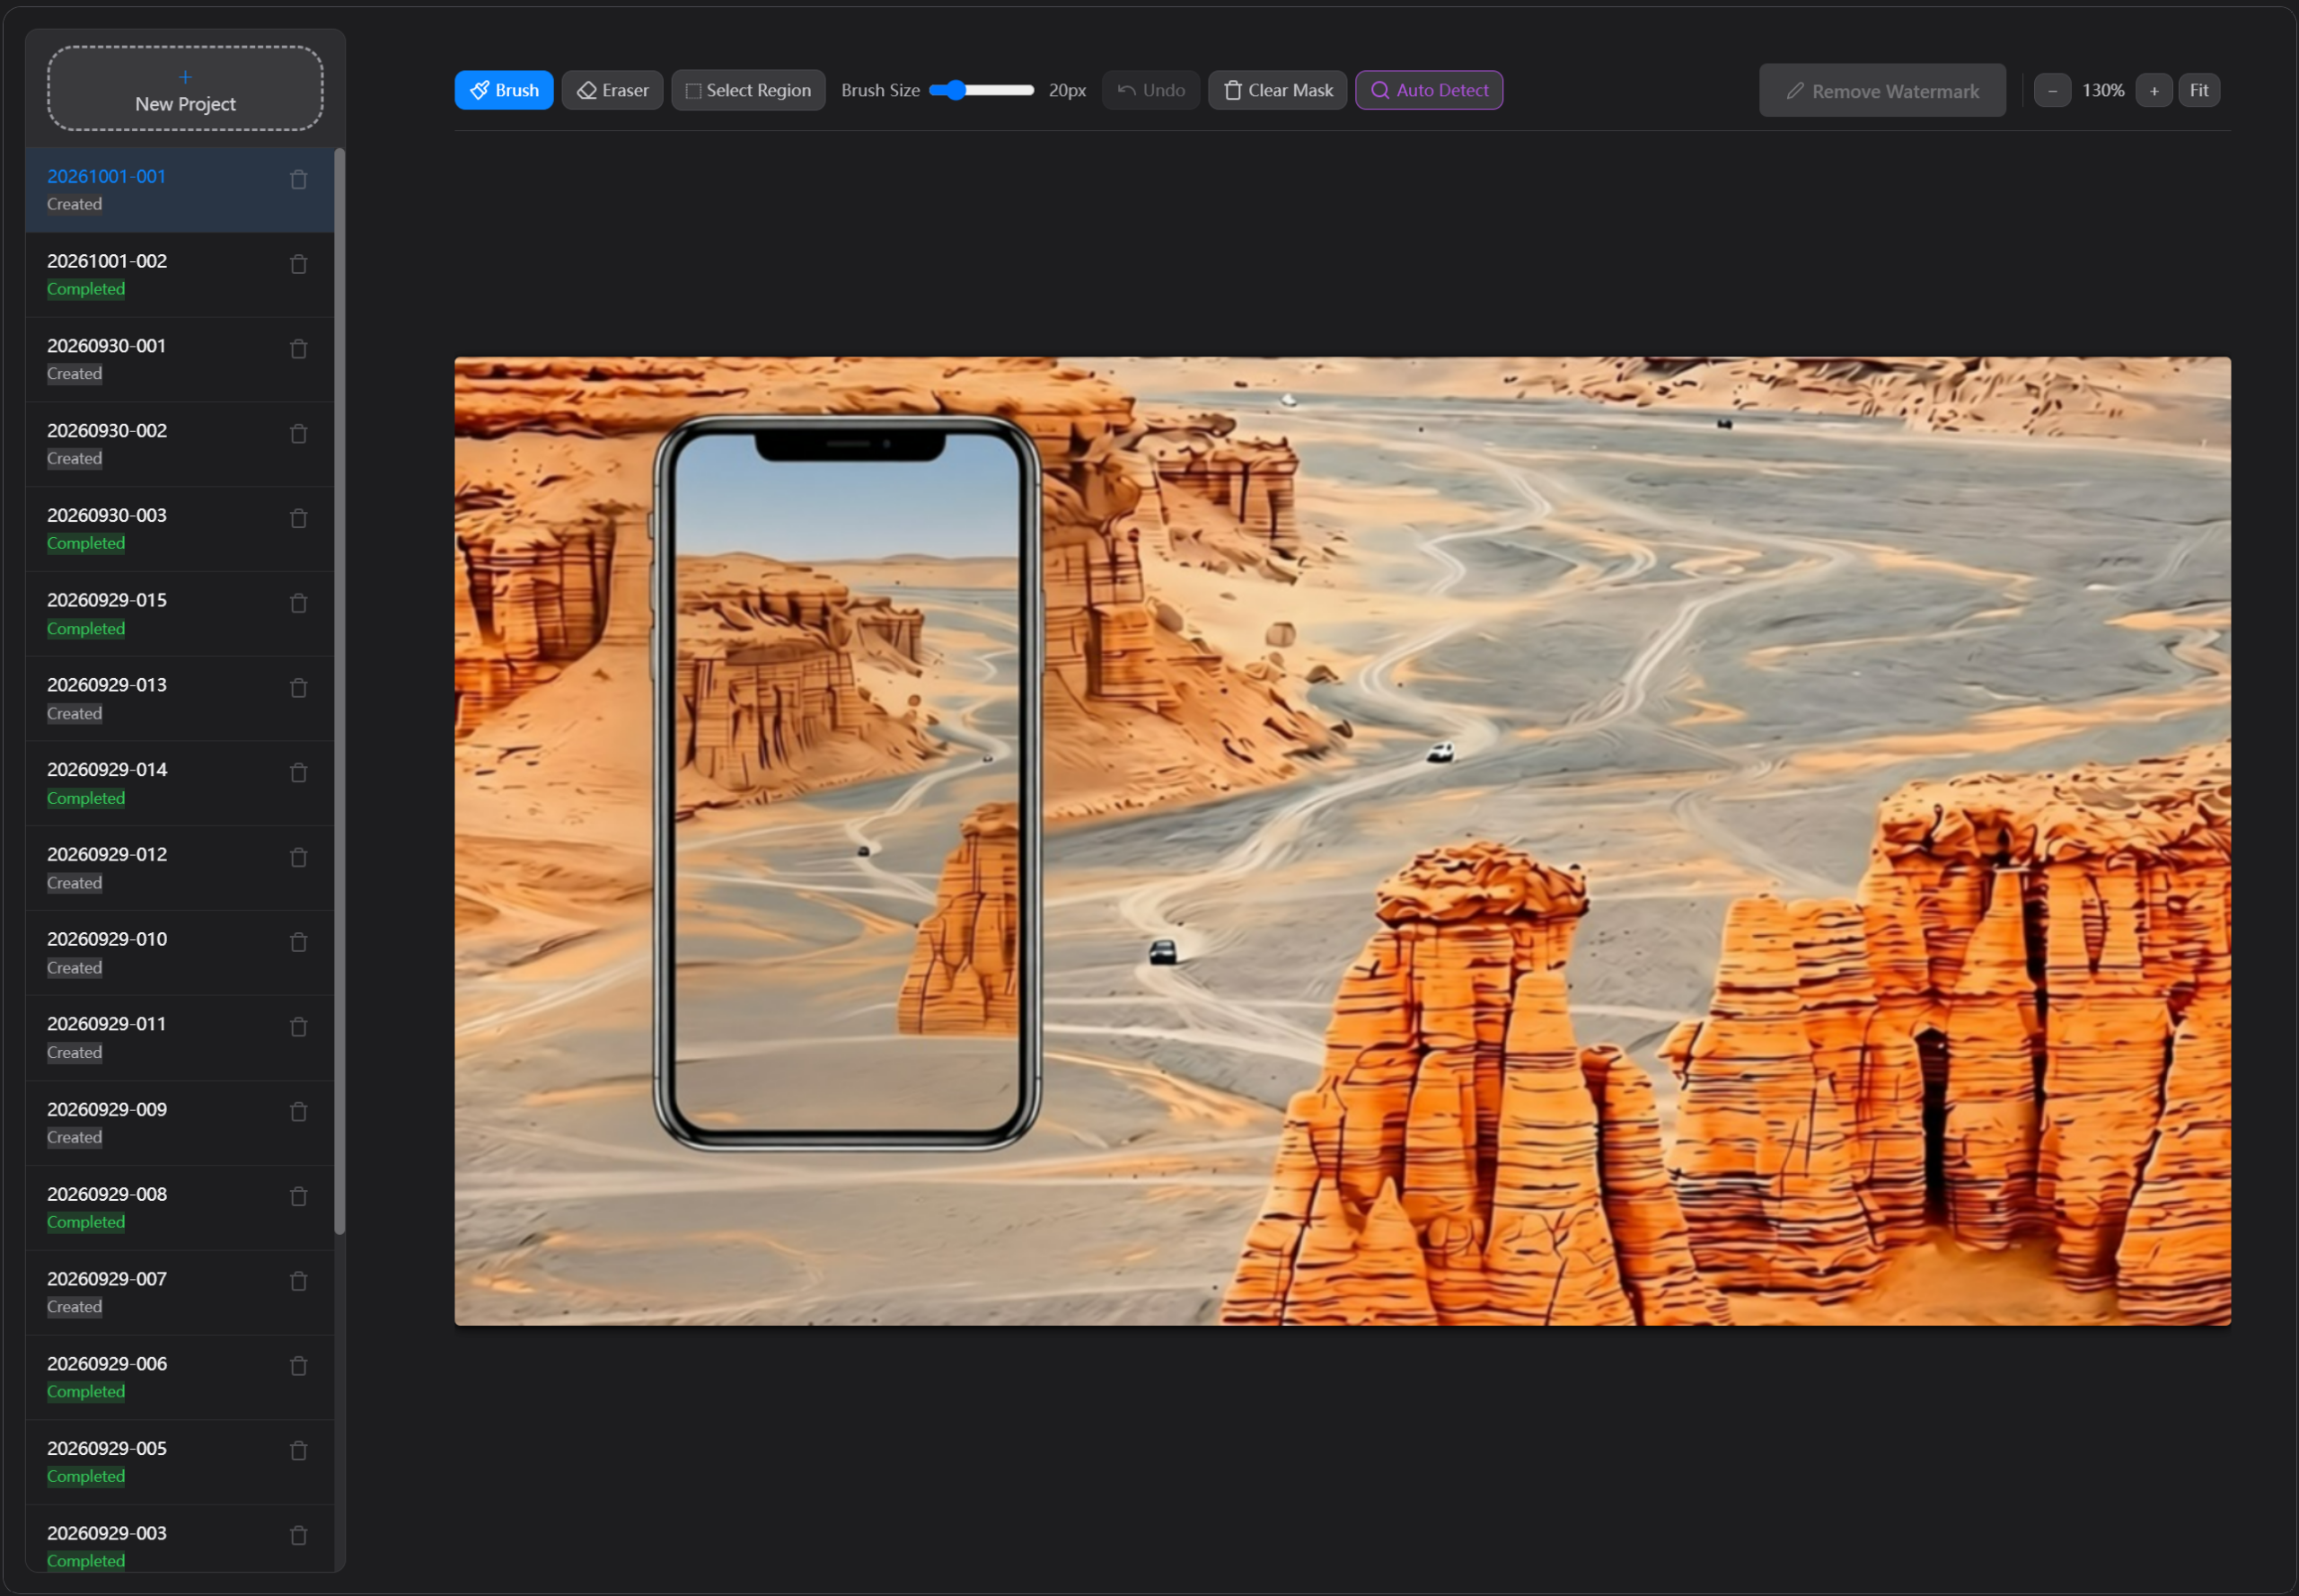Delete project 20260929-005 via trash icon
The width and height of the screenshot is (2299, 1596).
(298, 1452)
